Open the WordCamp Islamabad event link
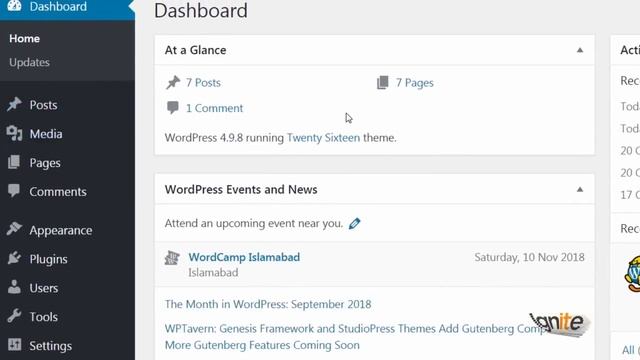 click(244, 257)
